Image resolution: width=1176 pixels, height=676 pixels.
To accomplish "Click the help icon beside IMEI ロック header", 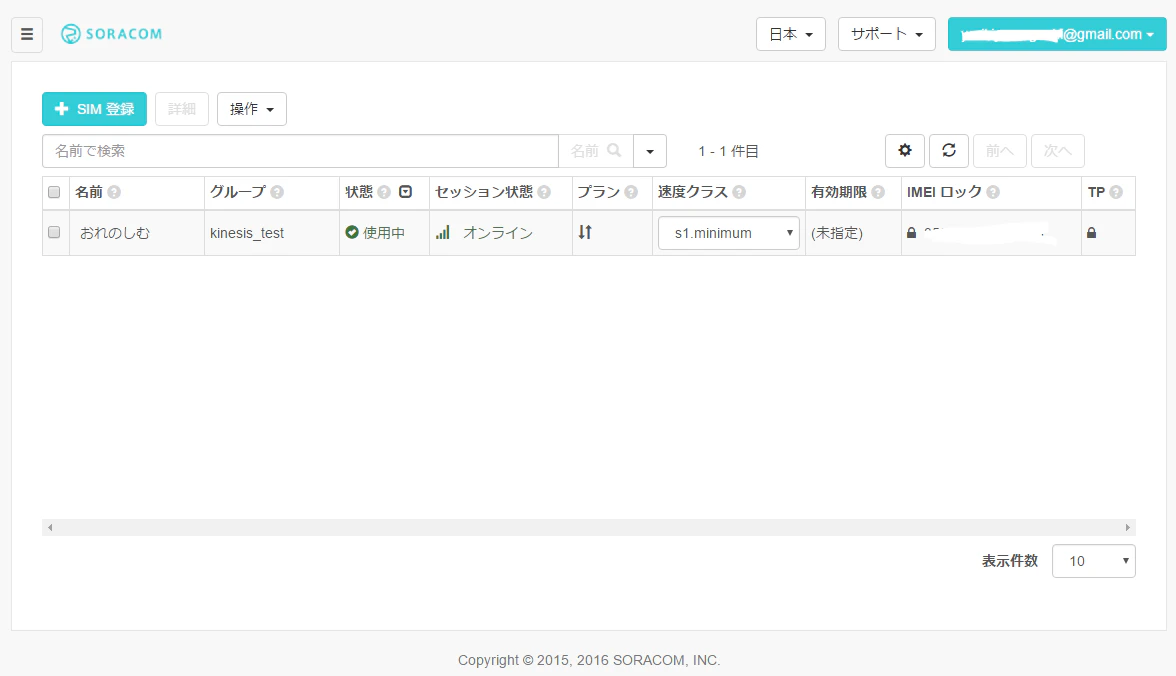I will click(x=993, y=192).
